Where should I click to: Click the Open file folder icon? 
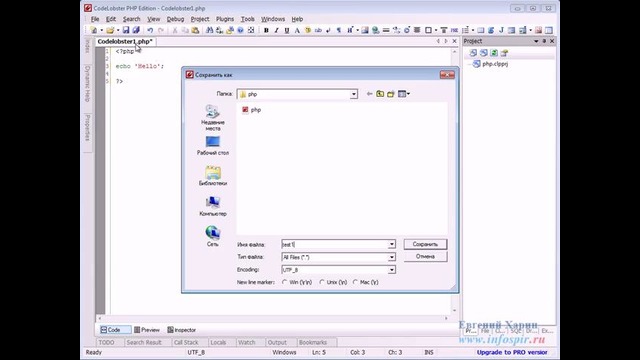(x=110, y=30)
